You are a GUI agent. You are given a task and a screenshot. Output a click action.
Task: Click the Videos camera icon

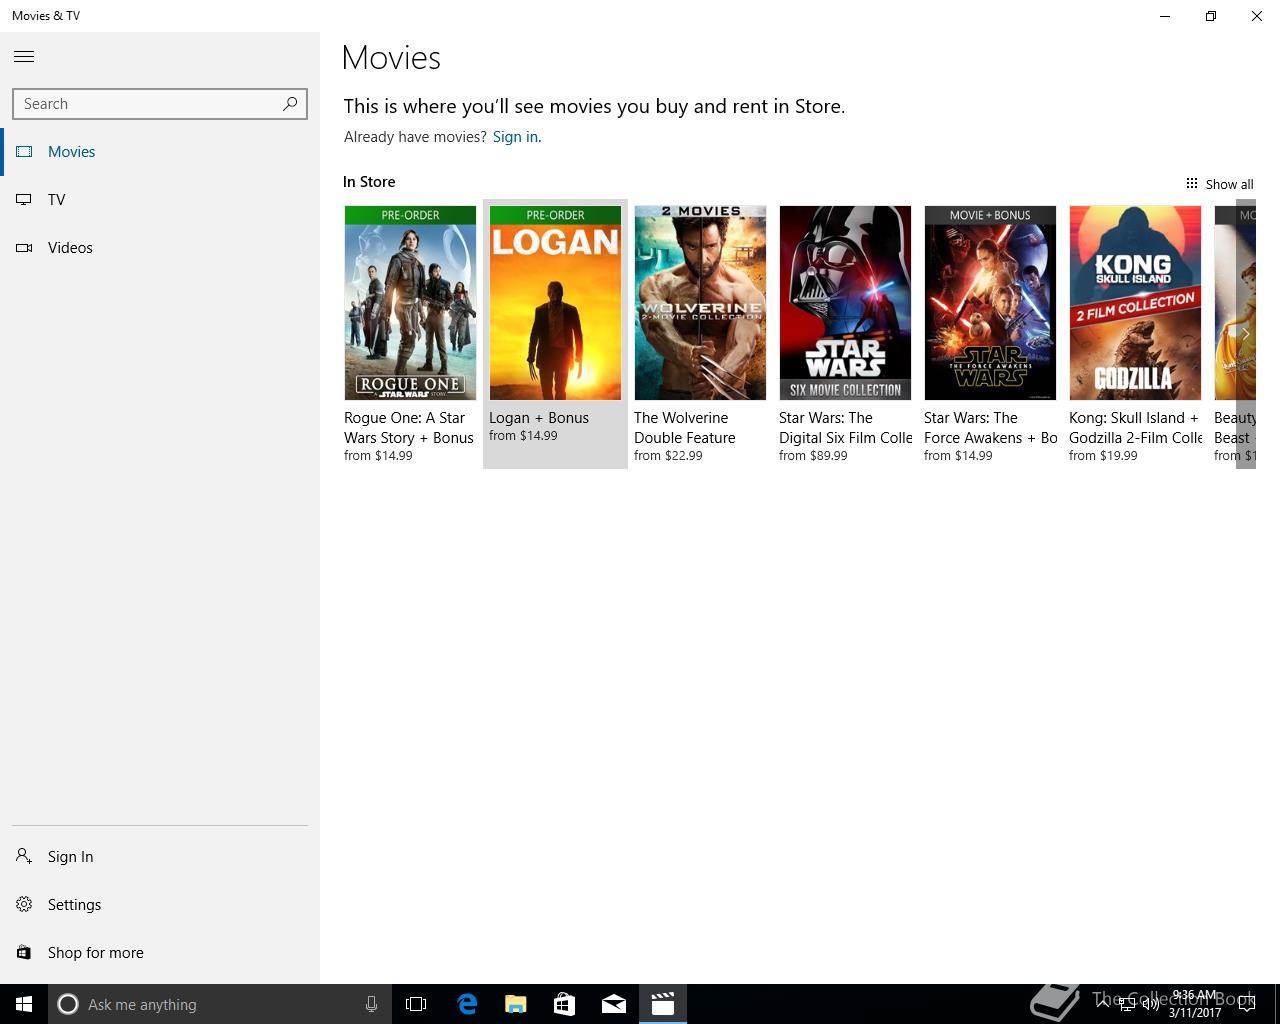click(24, 248)
